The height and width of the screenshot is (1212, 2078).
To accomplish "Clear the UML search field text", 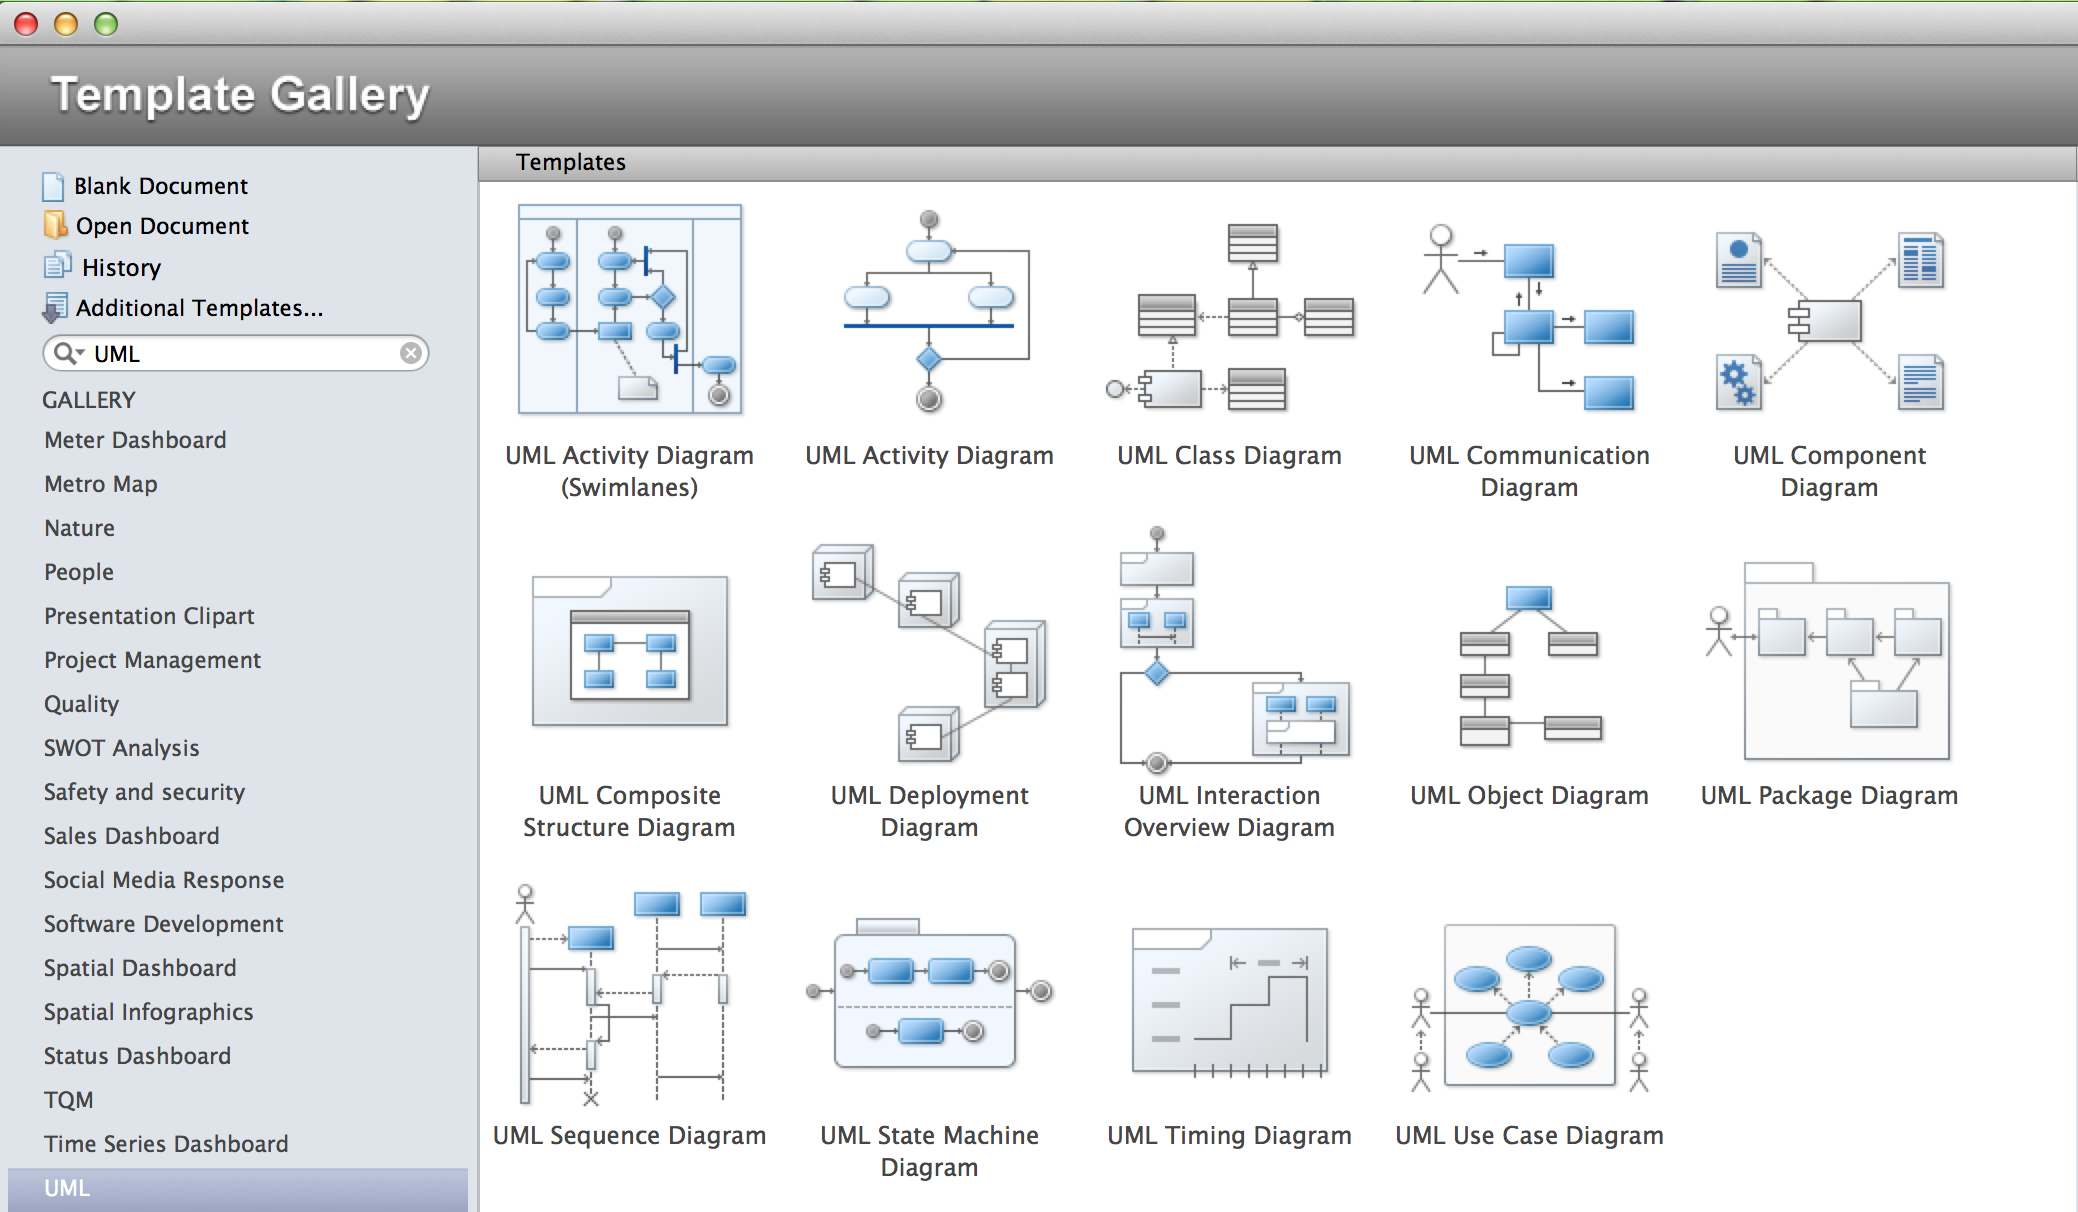I will 410,353.
